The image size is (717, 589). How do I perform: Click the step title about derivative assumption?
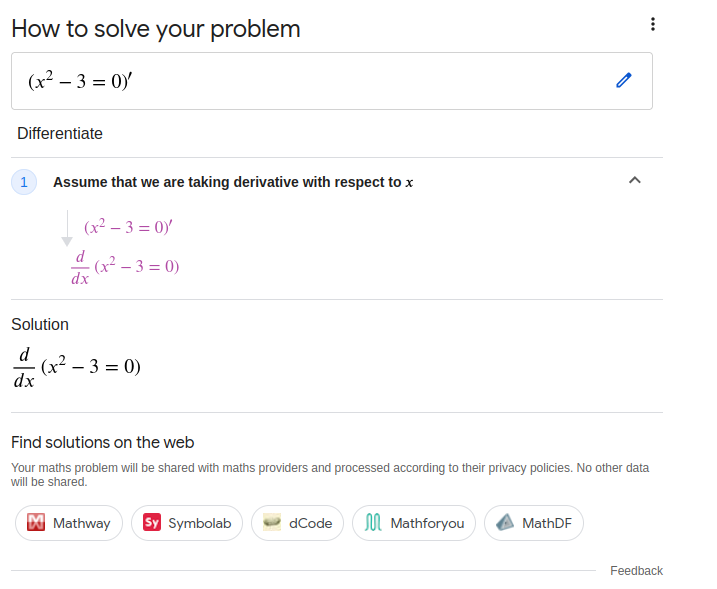click(x=233, y=182)
